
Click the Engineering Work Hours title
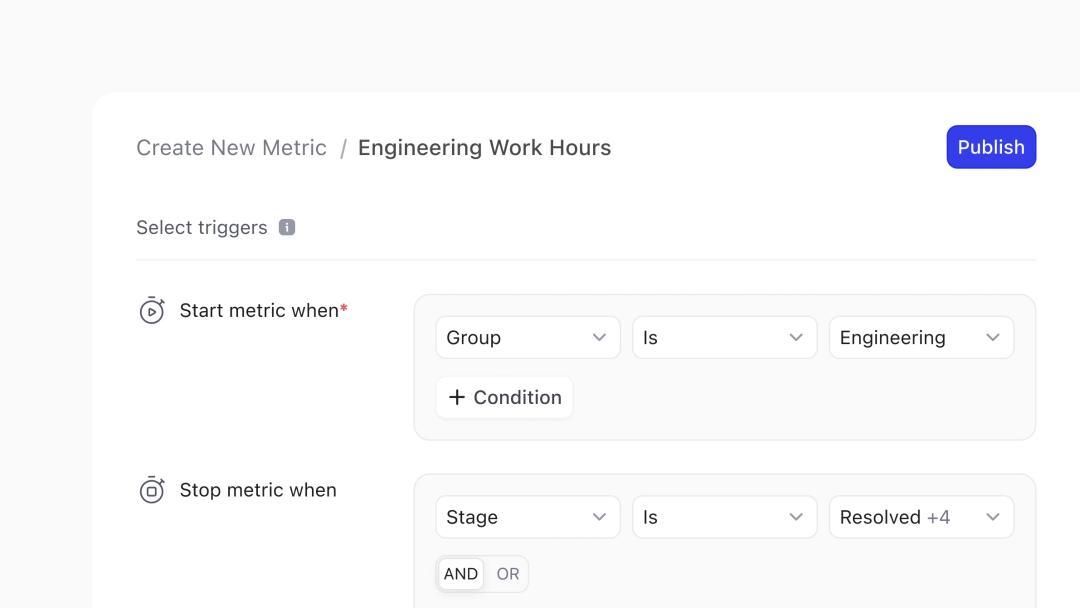tap(484, 147)
